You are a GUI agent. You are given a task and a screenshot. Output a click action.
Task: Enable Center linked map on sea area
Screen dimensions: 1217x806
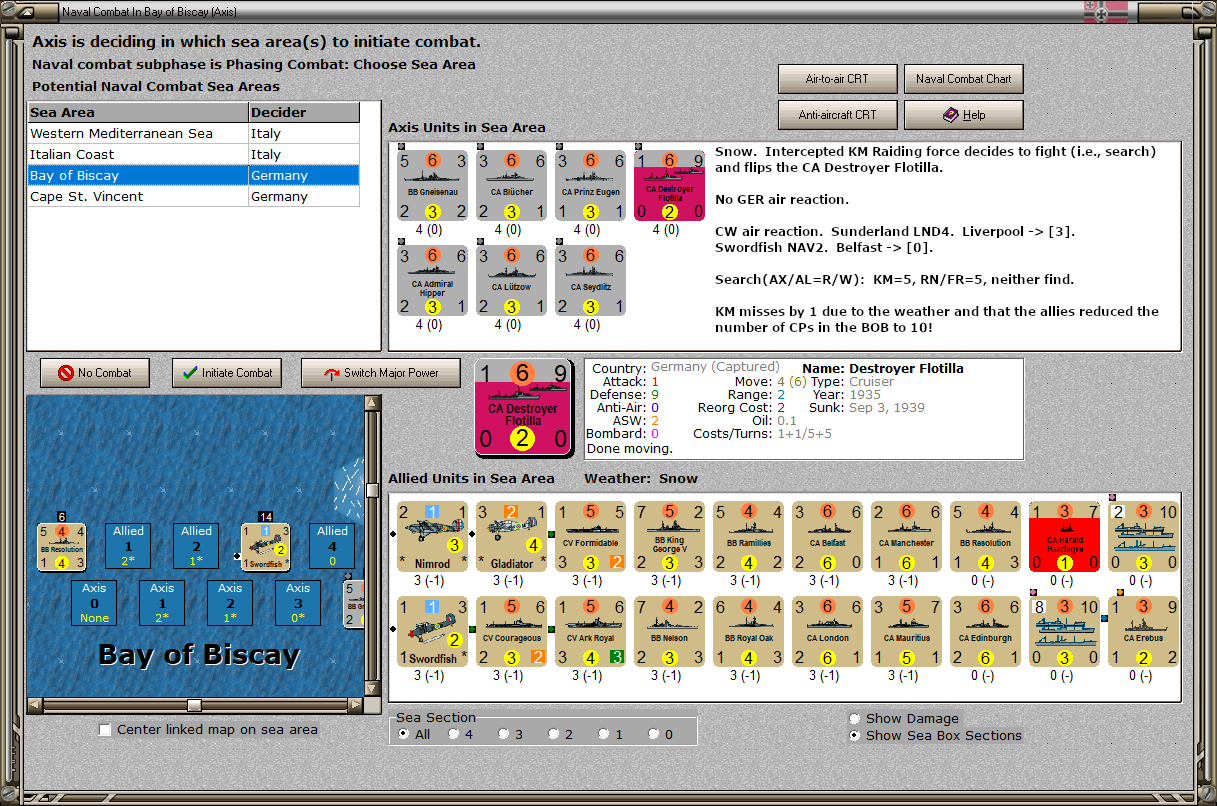tap(106, 730)
